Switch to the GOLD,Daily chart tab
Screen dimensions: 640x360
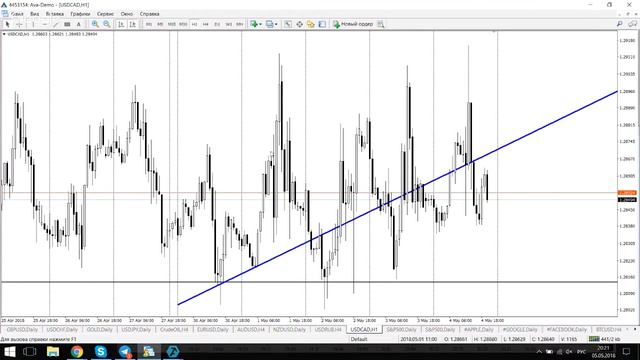tap(100, 329)
